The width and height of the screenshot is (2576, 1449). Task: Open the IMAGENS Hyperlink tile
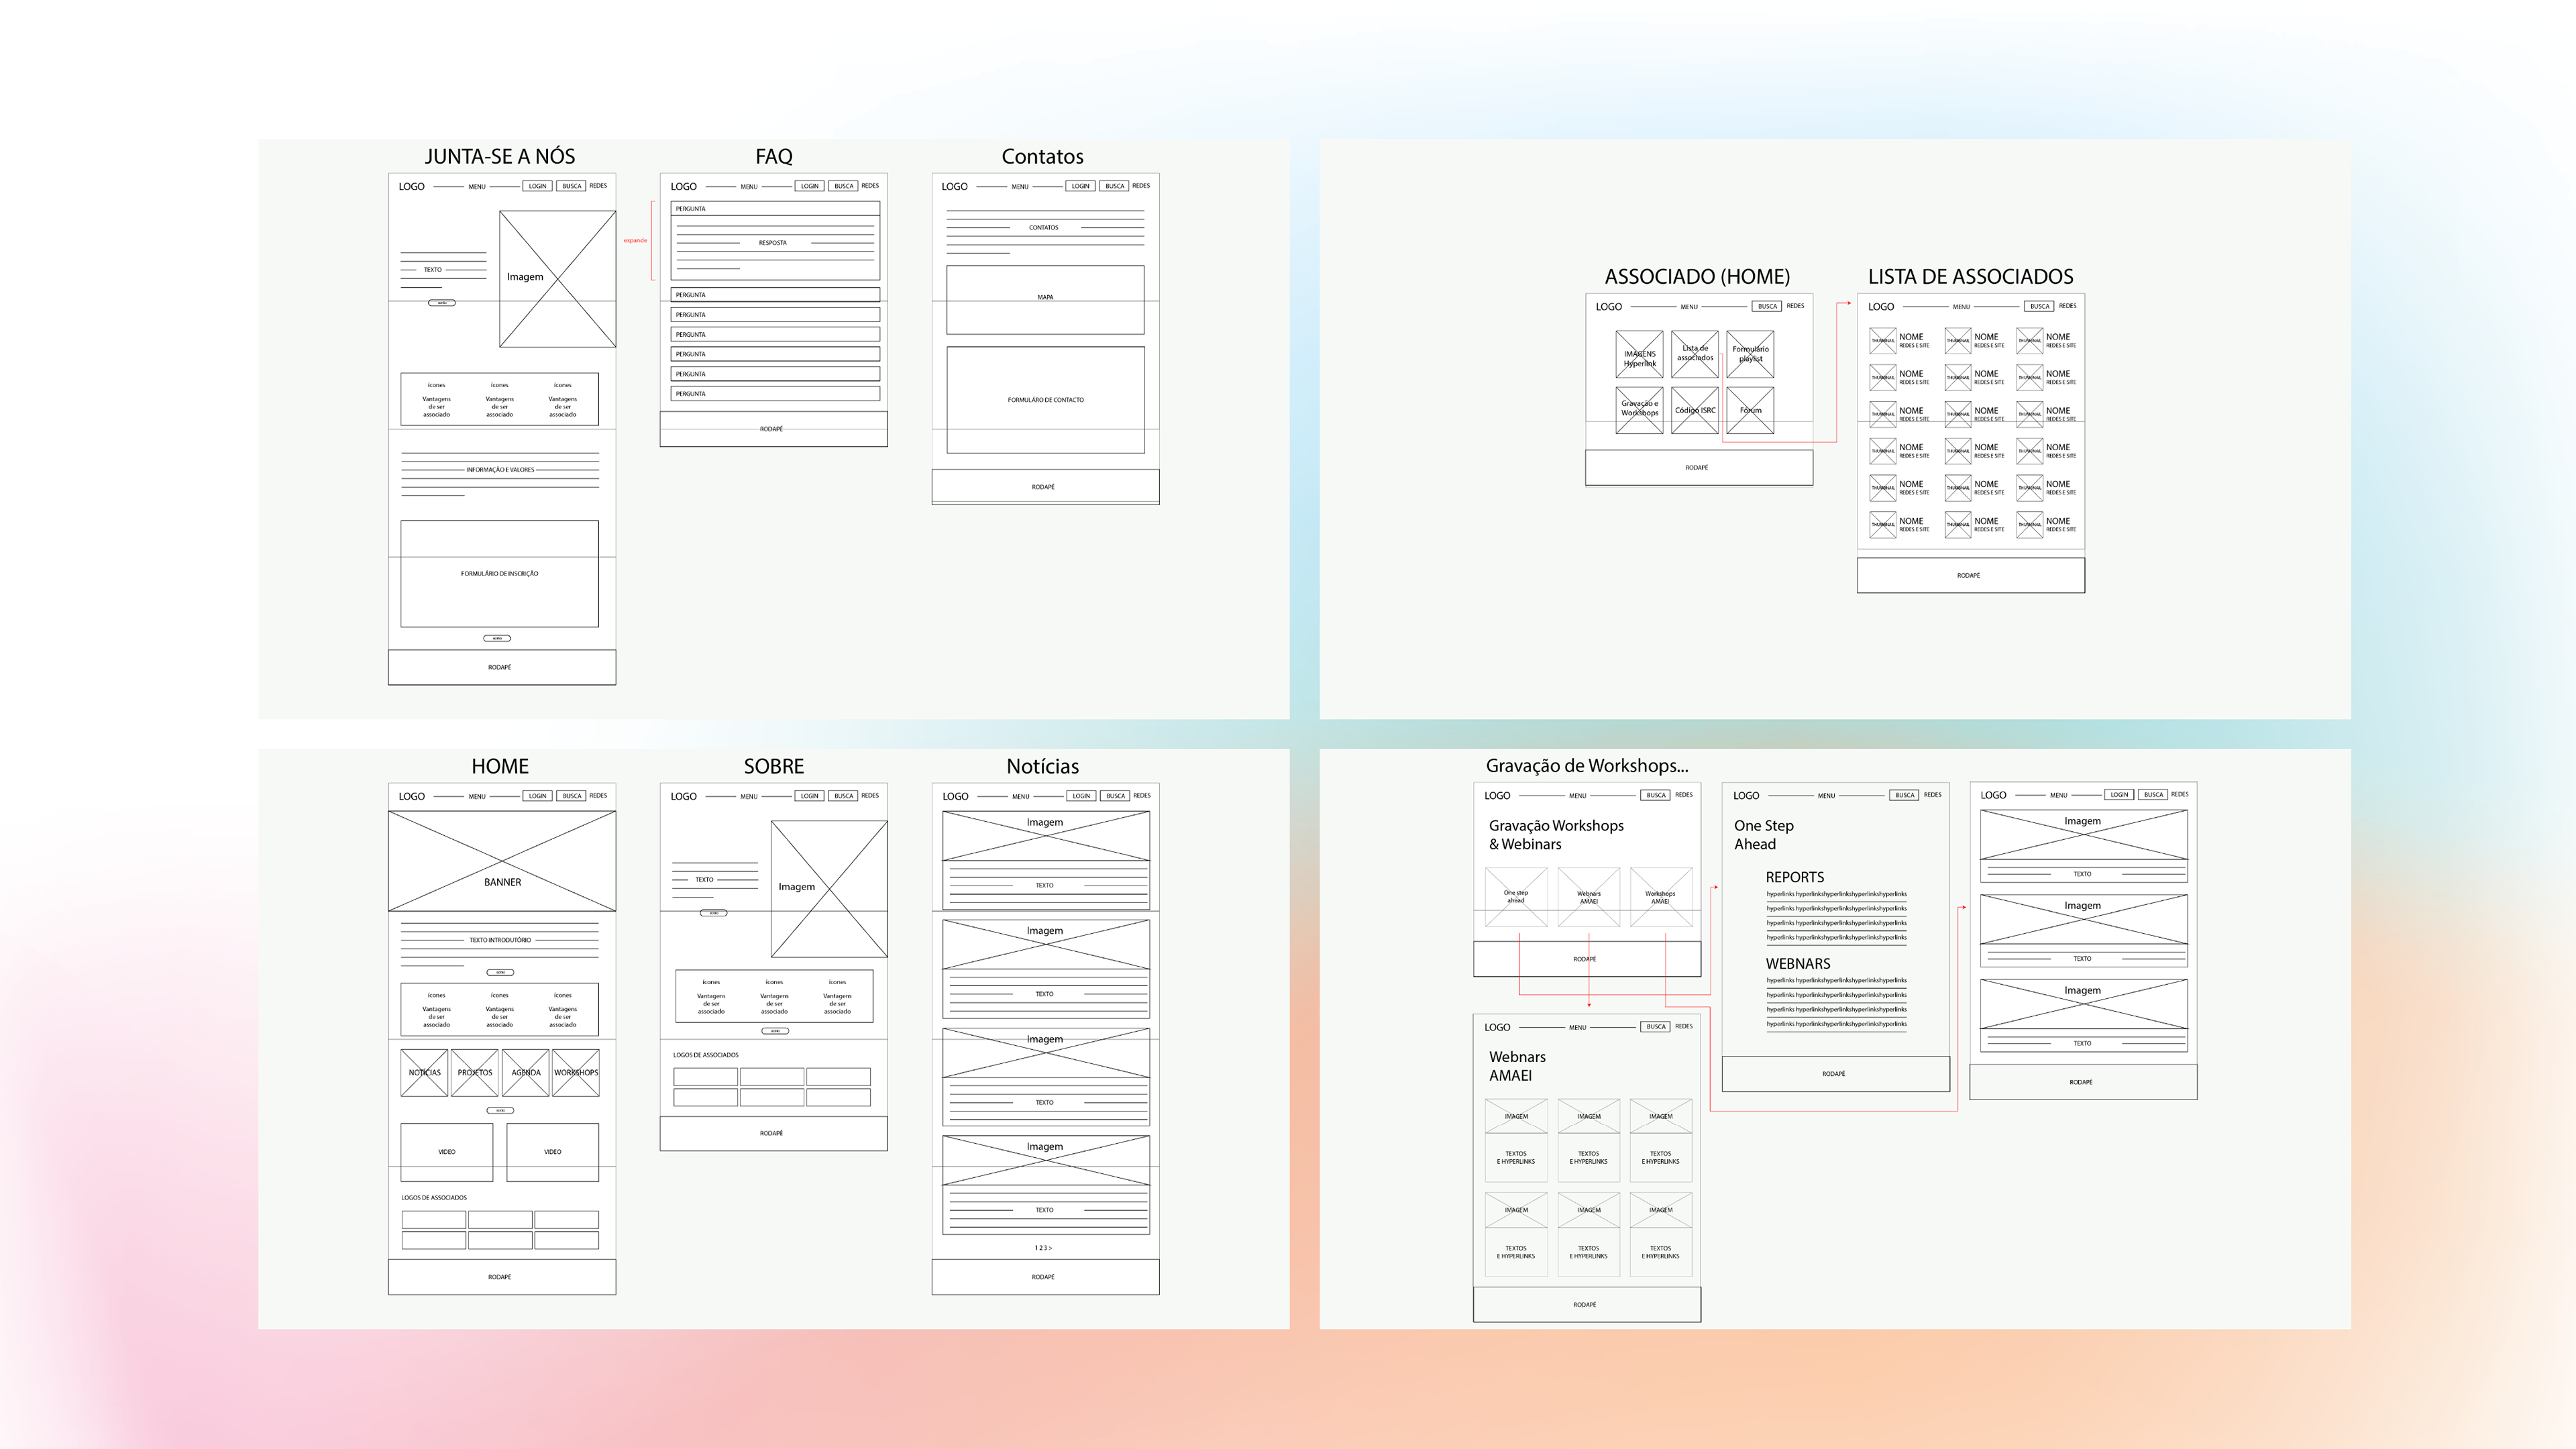click(1640, 354)
